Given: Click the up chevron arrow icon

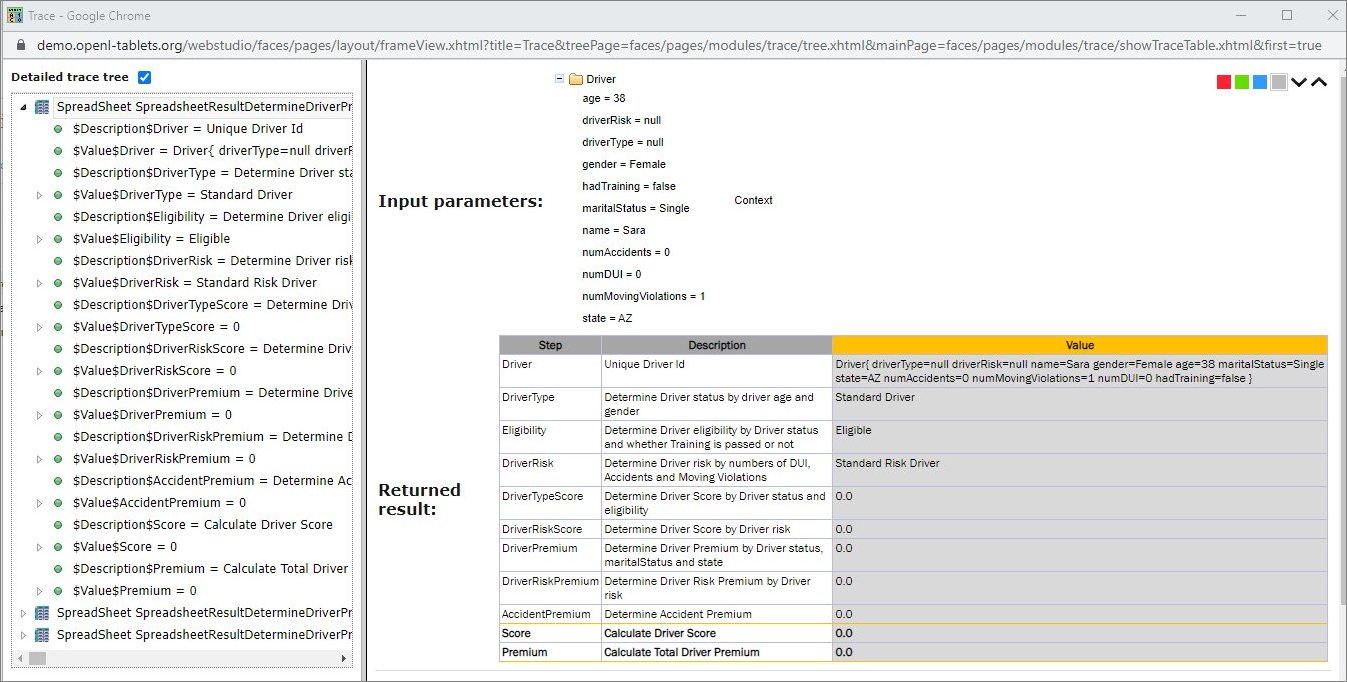Looking at the screenshot, I should coord(1319,82).
